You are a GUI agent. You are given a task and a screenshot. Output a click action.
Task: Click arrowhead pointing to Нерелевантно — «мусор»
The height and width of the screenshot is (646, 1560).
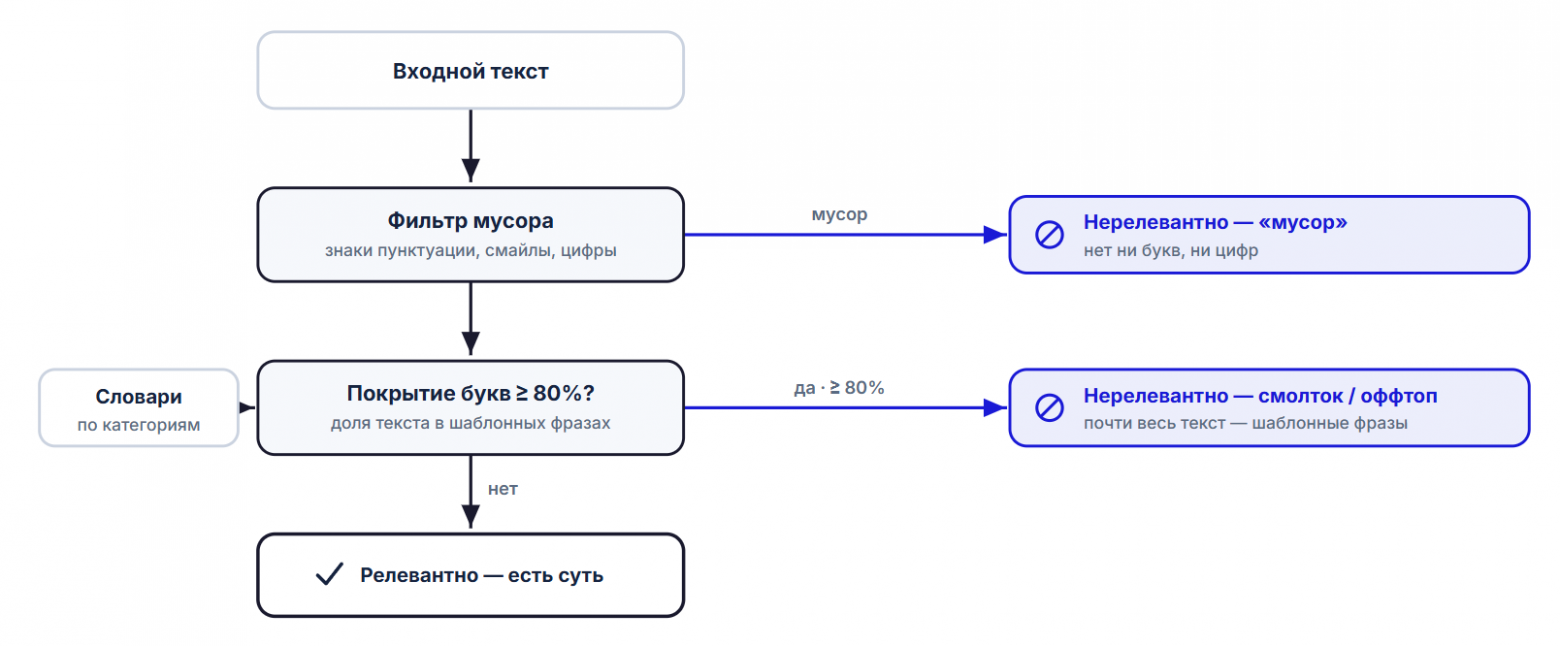tap(995, 235)
